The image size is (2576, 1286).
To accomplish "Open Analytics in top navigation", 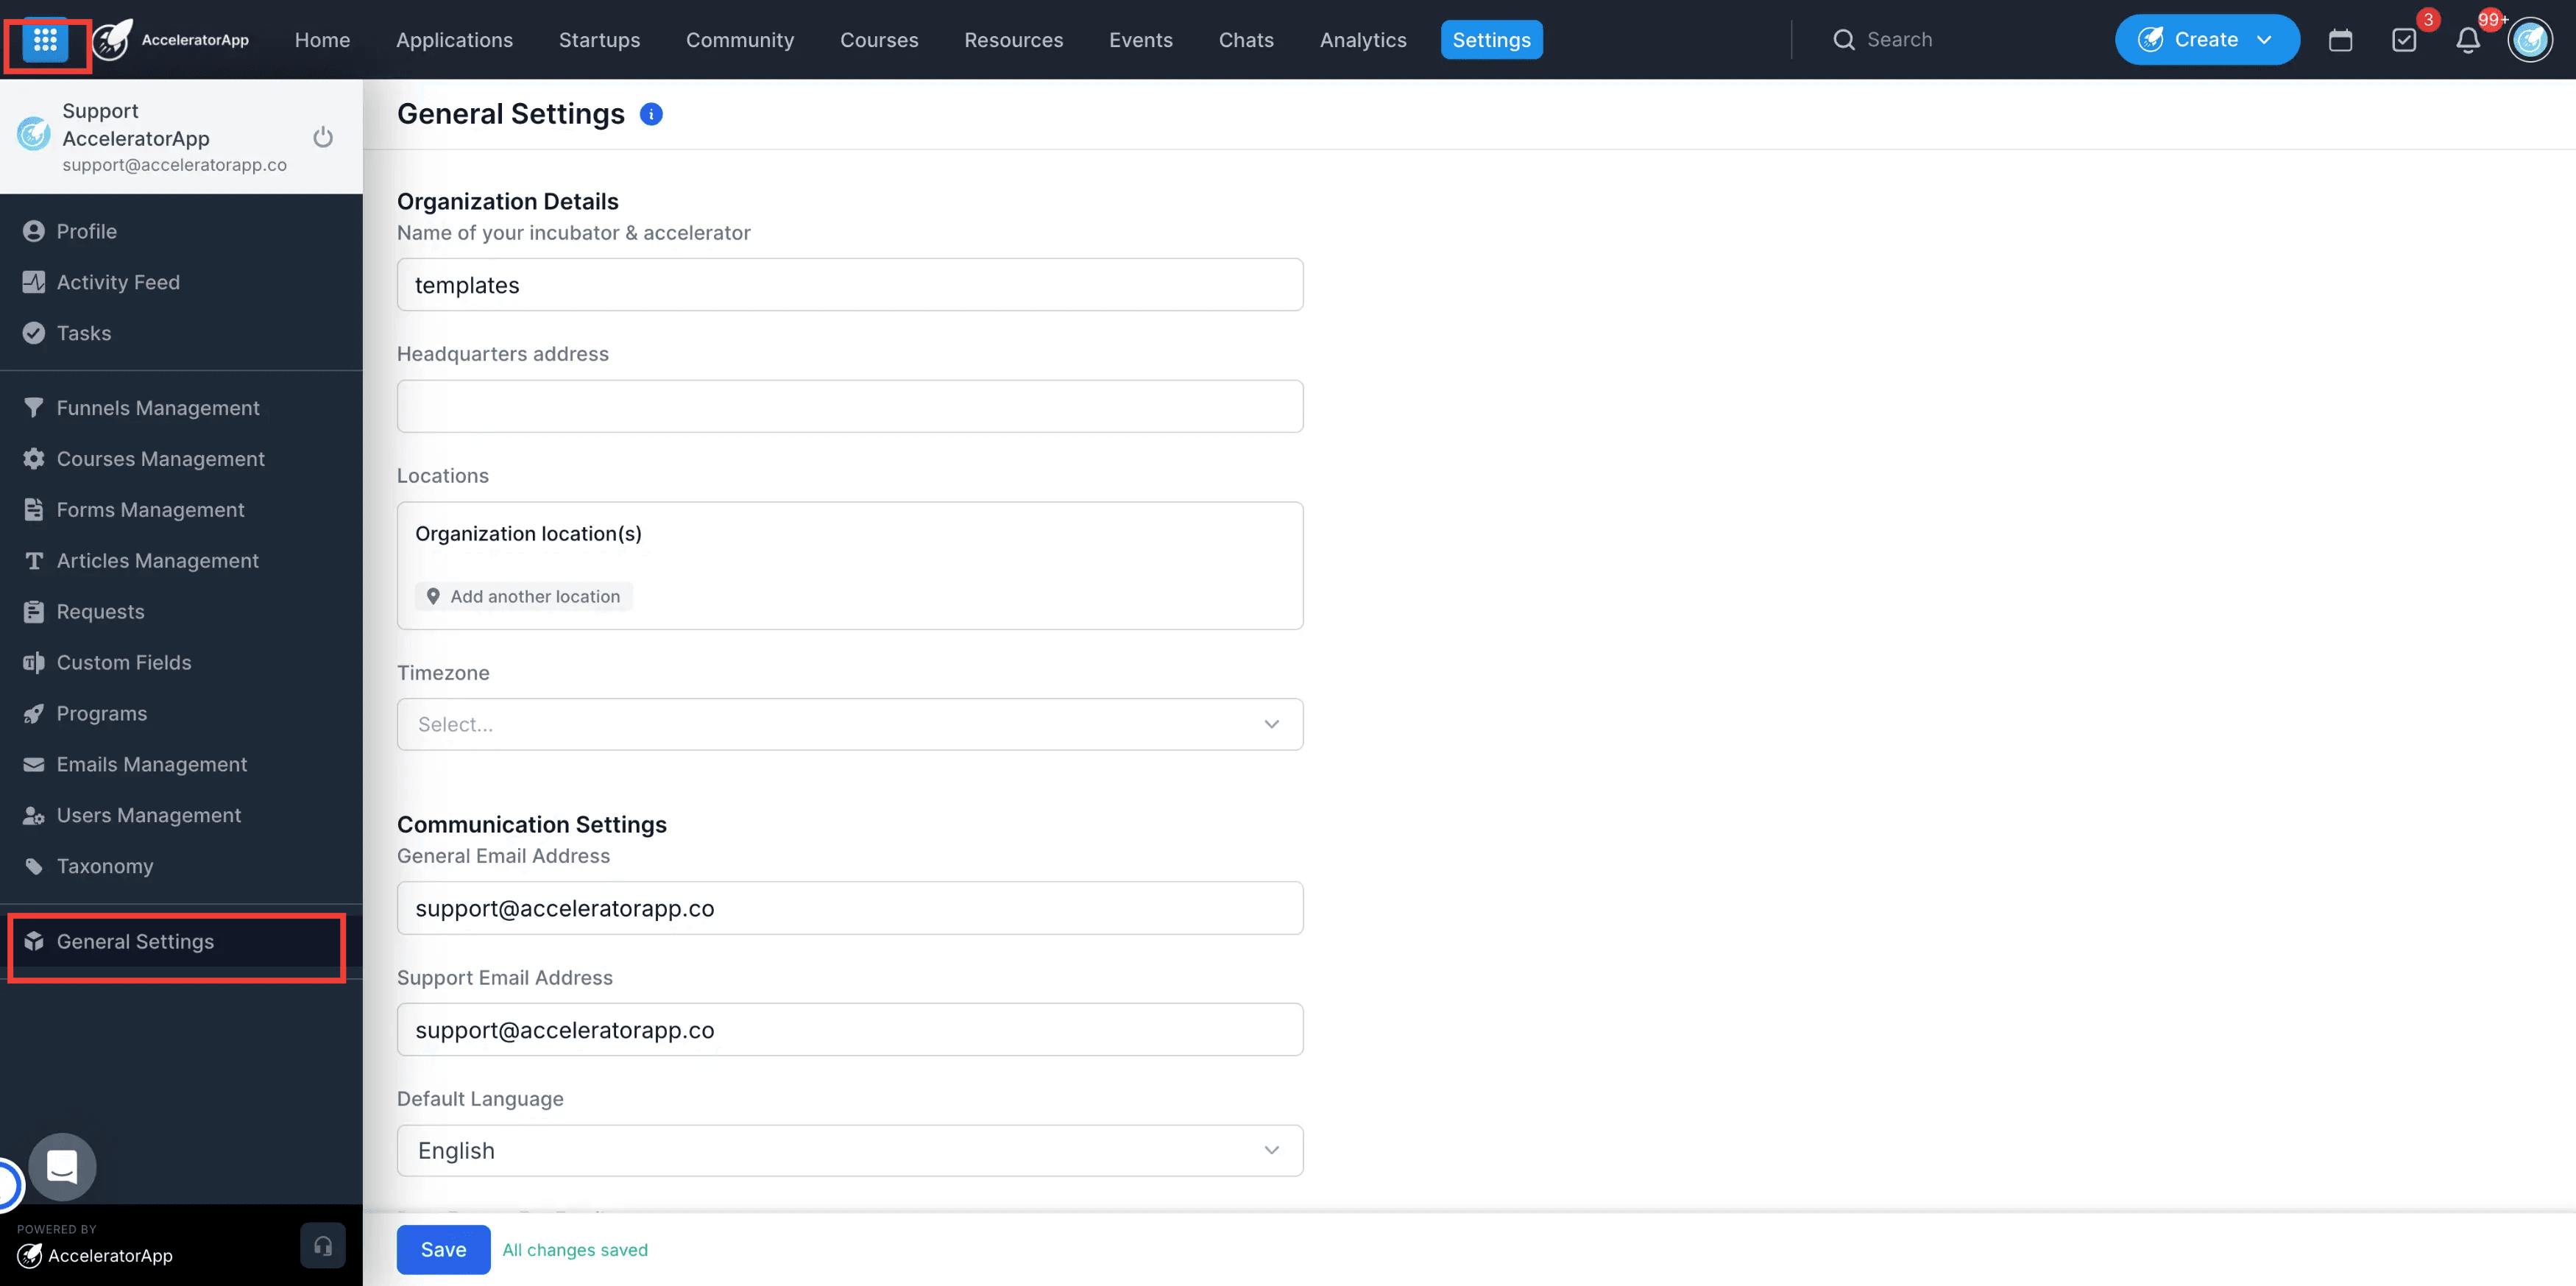I will tap(1363, 40).
